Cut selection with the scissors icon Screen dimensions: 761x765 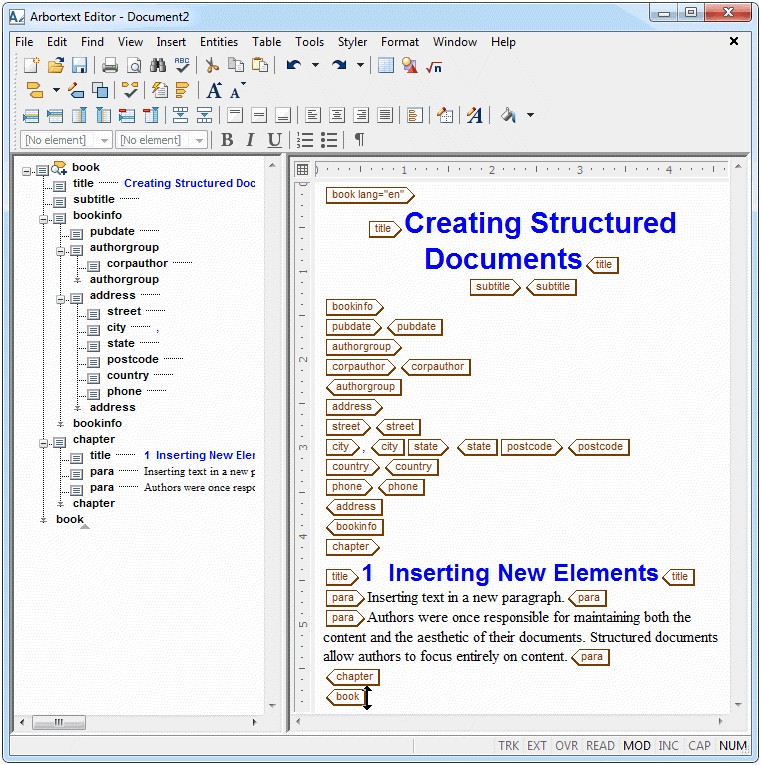(x=212, y=65)
